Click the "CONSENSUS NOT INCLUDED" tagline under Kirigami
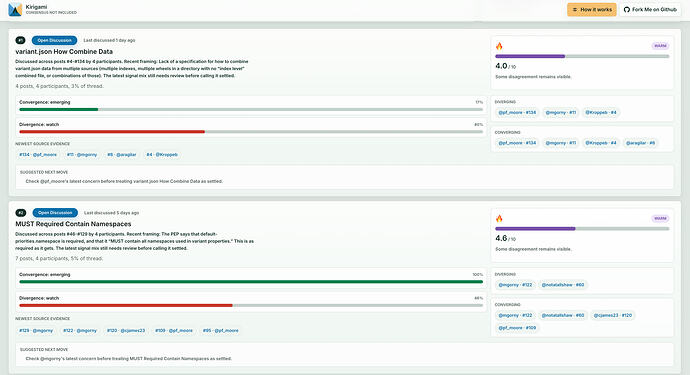 point(51,13)
